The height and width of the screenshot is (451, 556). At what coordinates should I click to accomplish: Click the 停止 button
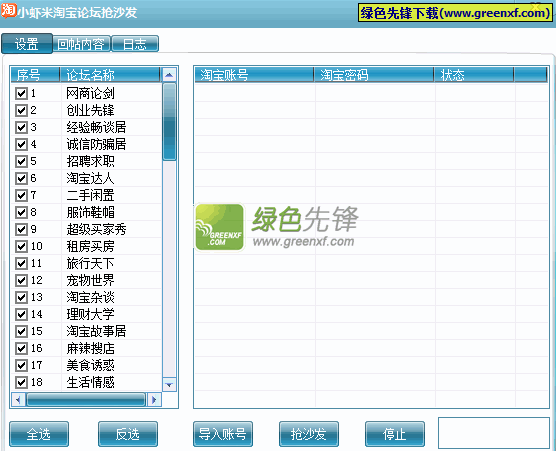pos(395,434)
